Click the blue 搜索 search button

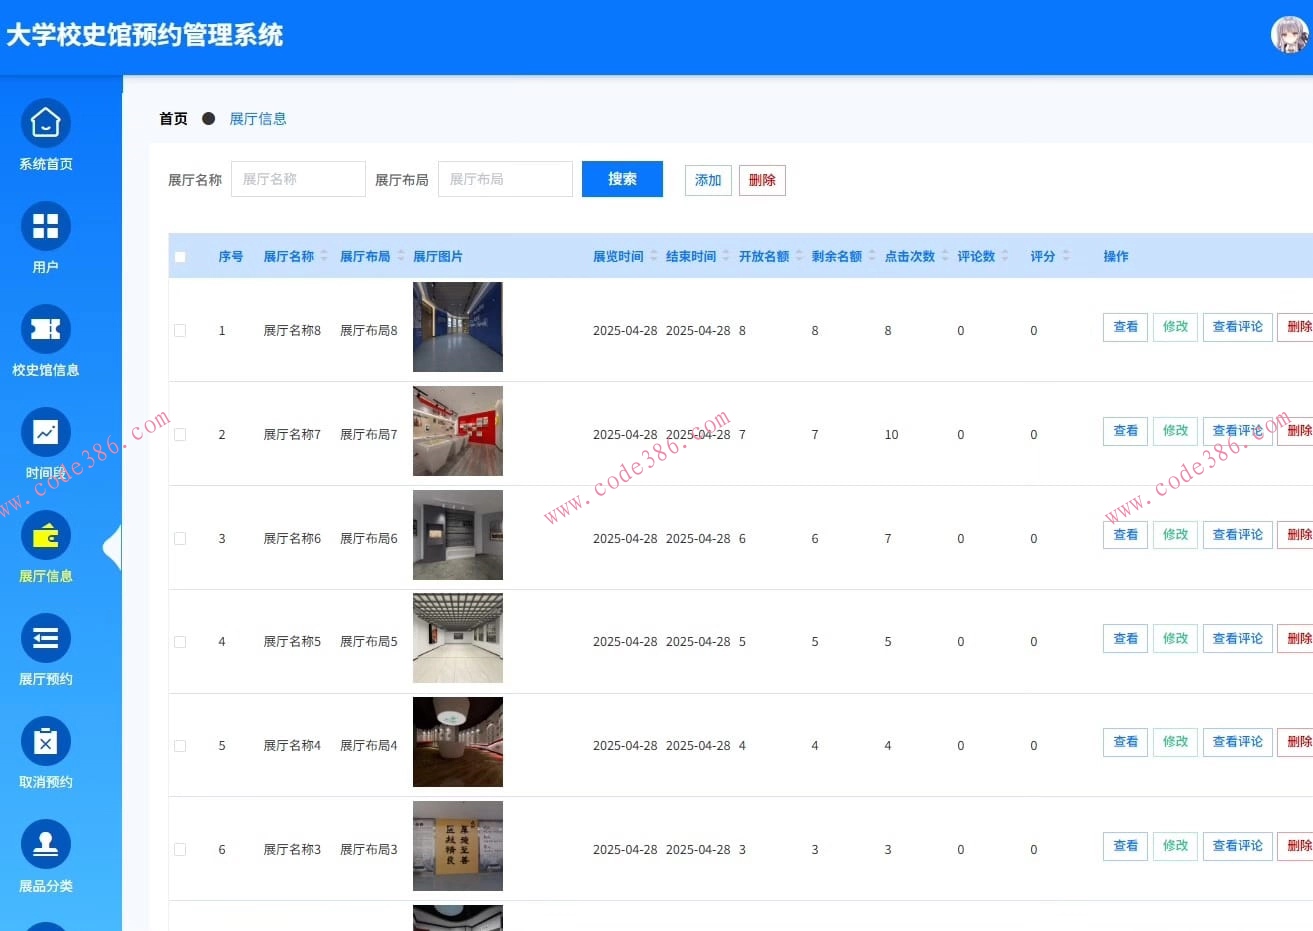coord(622,179)
